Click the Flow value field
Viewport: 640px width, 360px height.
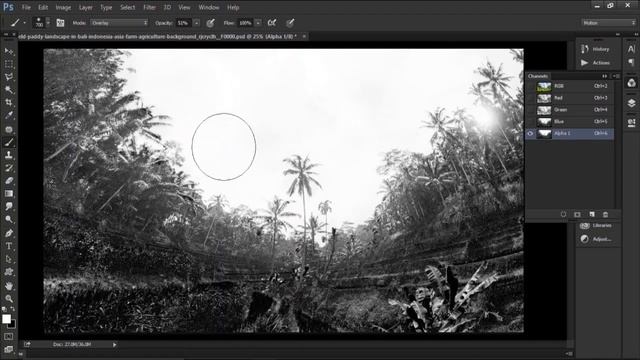(x=245, y=23)
